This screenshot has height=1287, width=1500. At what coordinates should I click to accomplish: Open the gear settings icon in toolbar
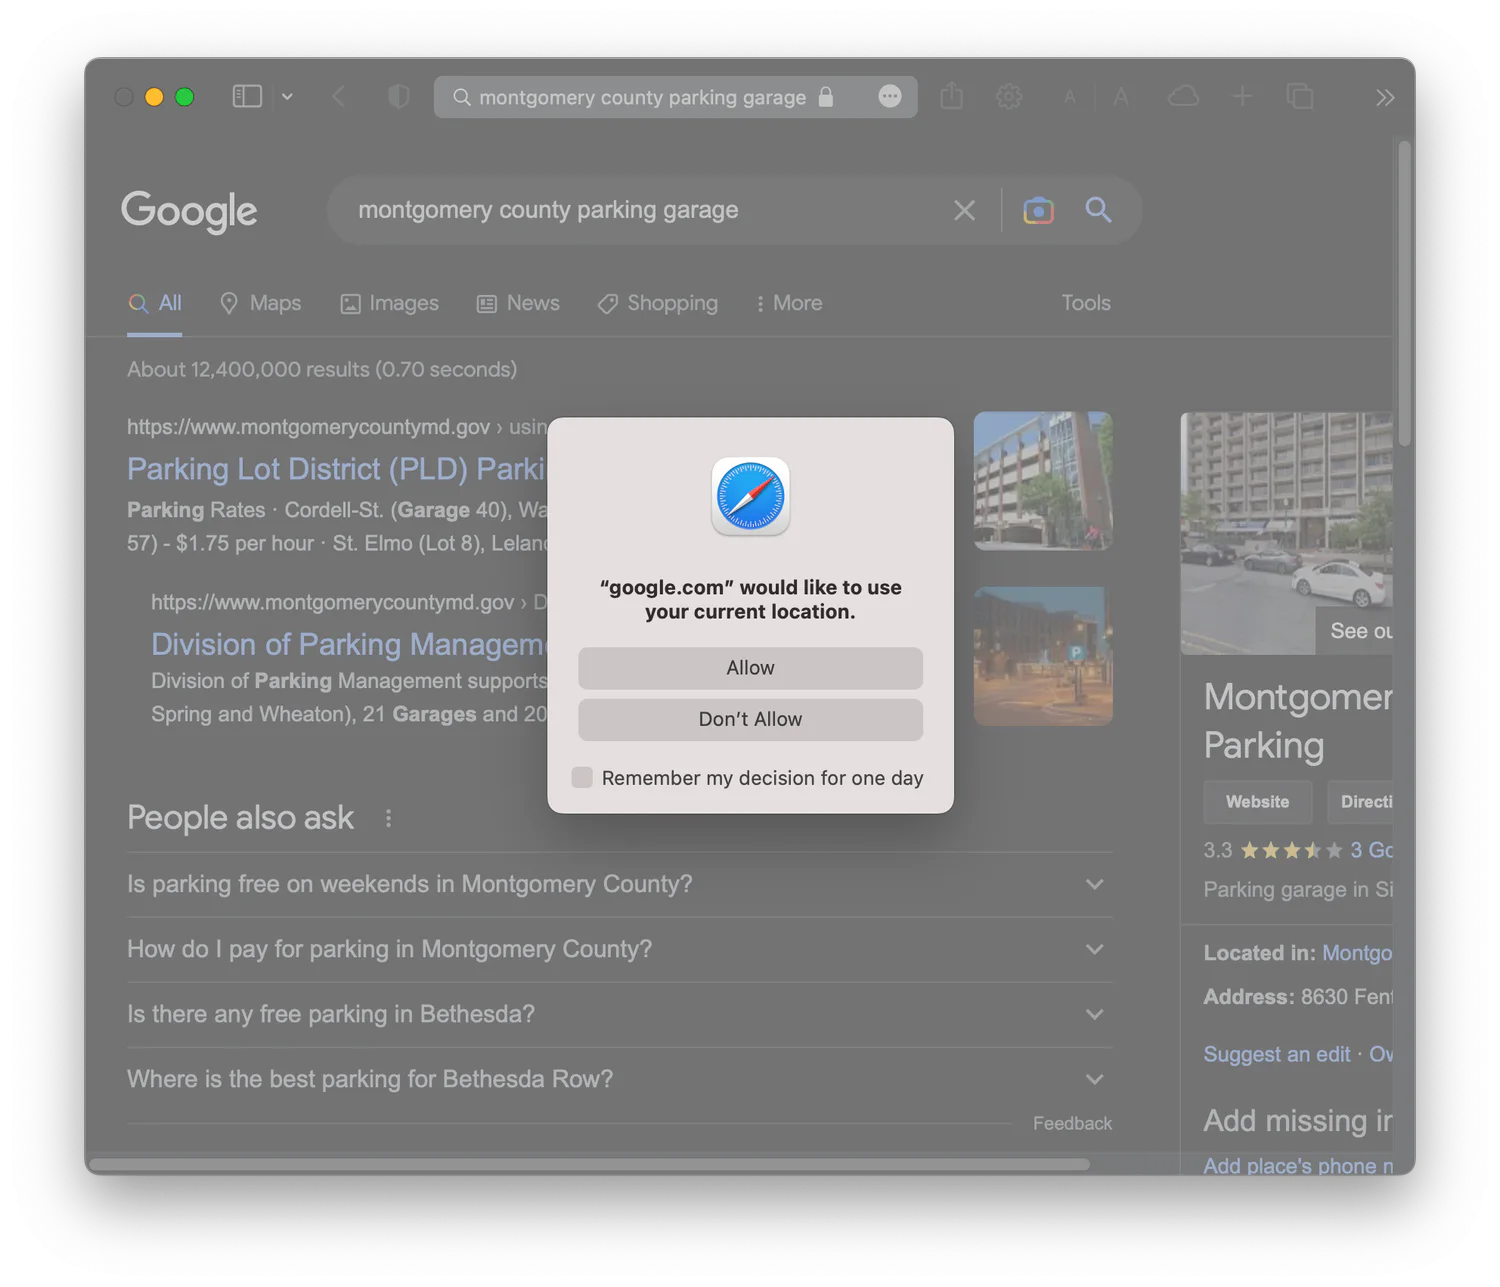[x=1009, y=97]
